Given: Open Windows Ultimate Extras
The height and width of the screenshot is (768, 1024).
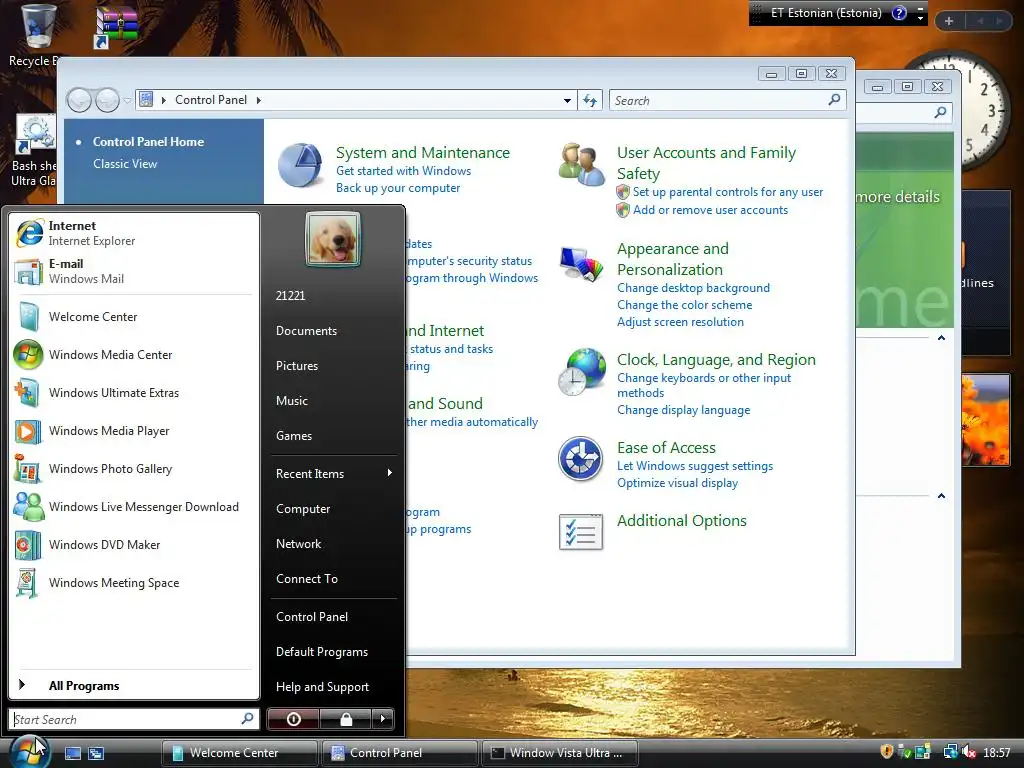Looking at the screenshot, I should (x=134, y=392).
